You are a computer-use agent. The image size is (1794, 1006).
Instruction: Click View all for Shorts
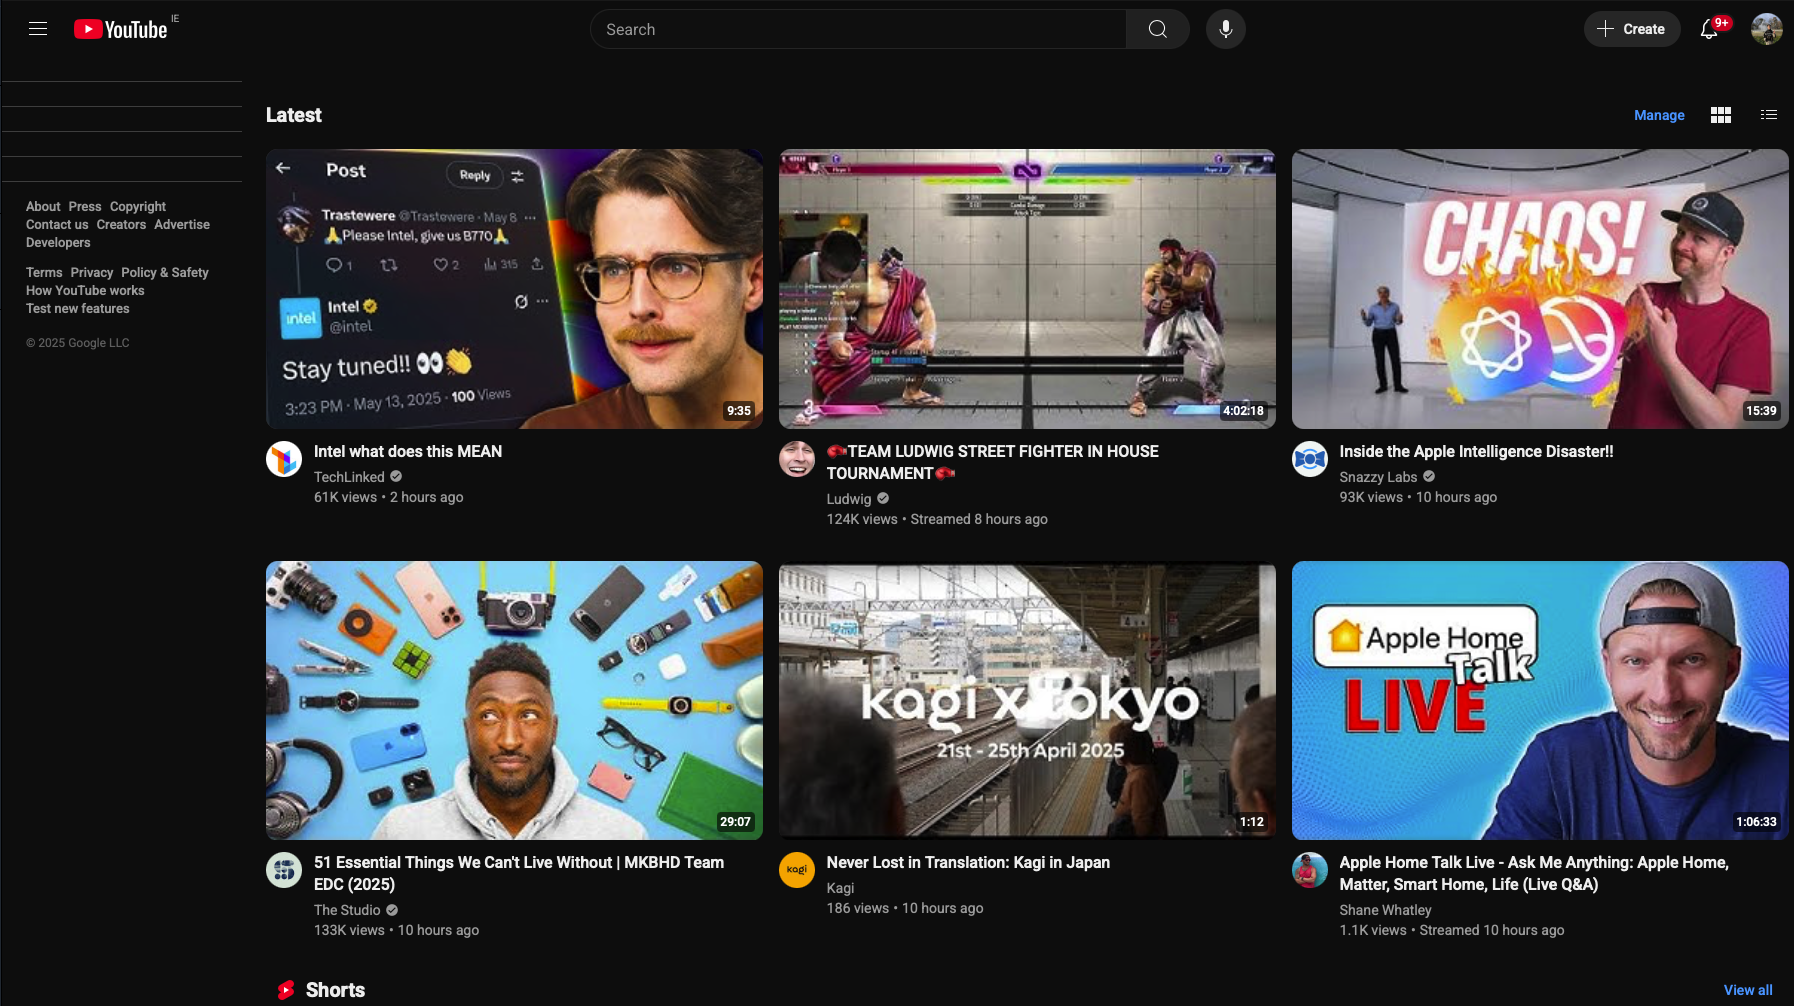coord(1747,990)
